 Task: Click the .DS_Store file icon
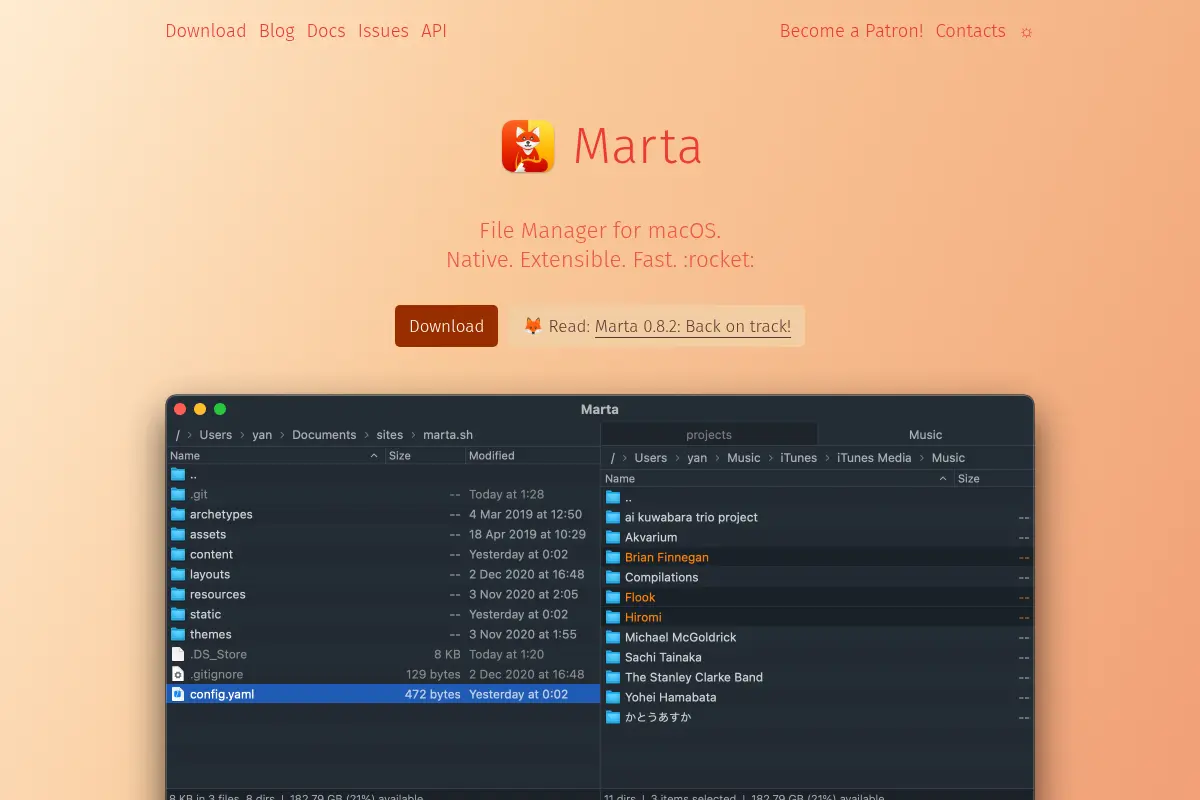(x=178, y=654)
